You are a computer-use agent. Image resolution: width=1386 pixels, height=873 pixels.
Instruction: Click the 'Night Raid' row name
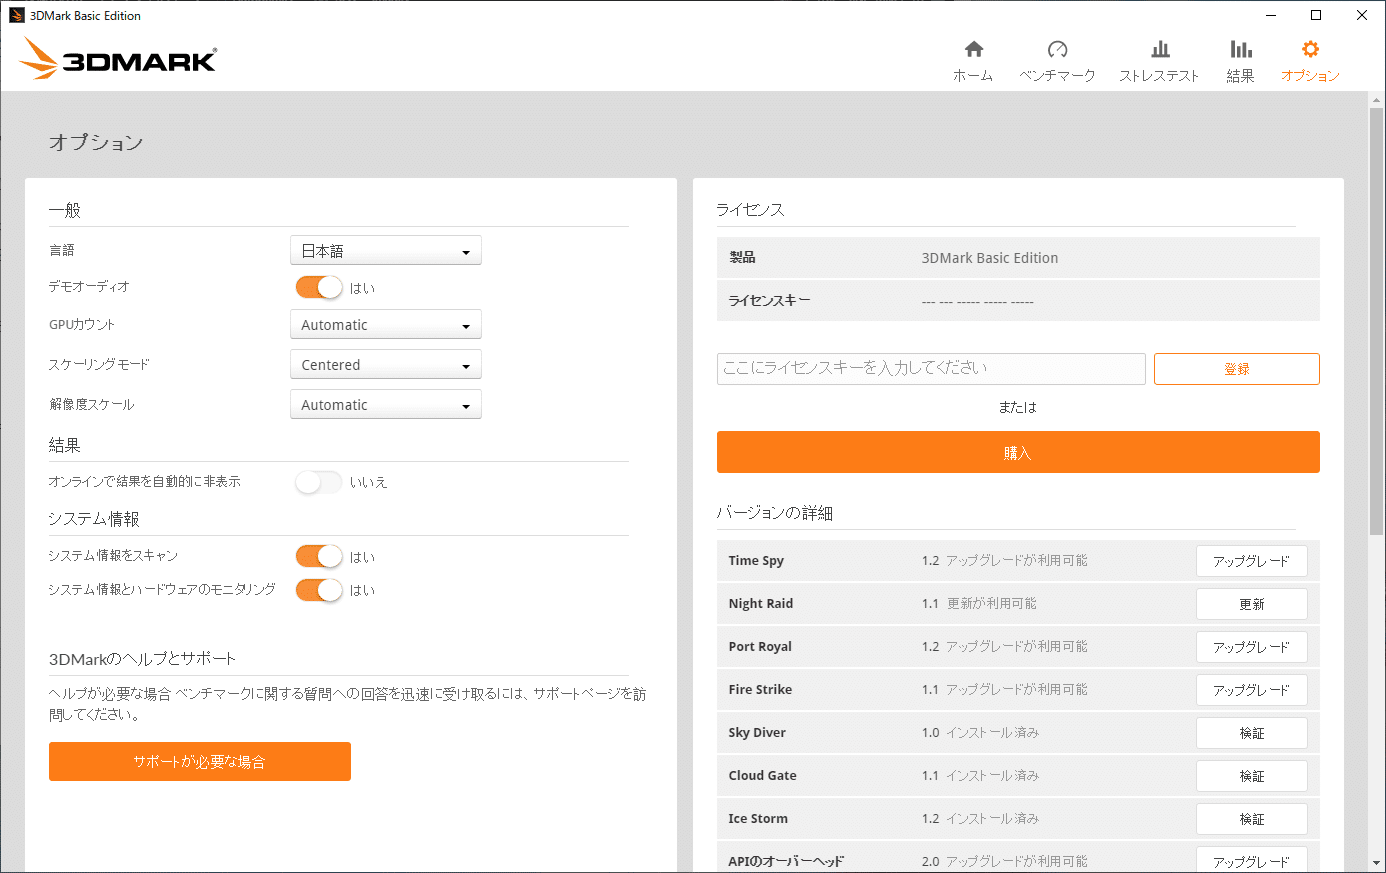coord(761,604)
